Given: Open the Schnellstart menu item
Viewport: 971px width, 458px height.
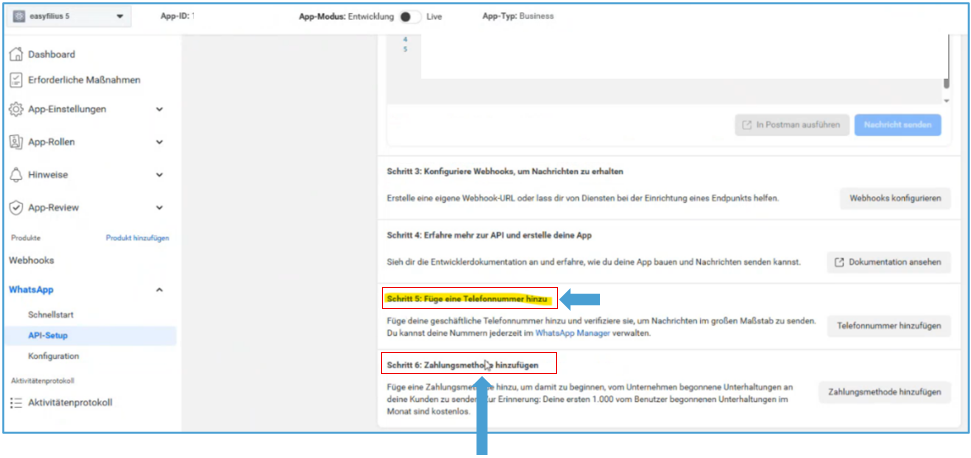Looking at the screenshot, I should tap(54, 315).
